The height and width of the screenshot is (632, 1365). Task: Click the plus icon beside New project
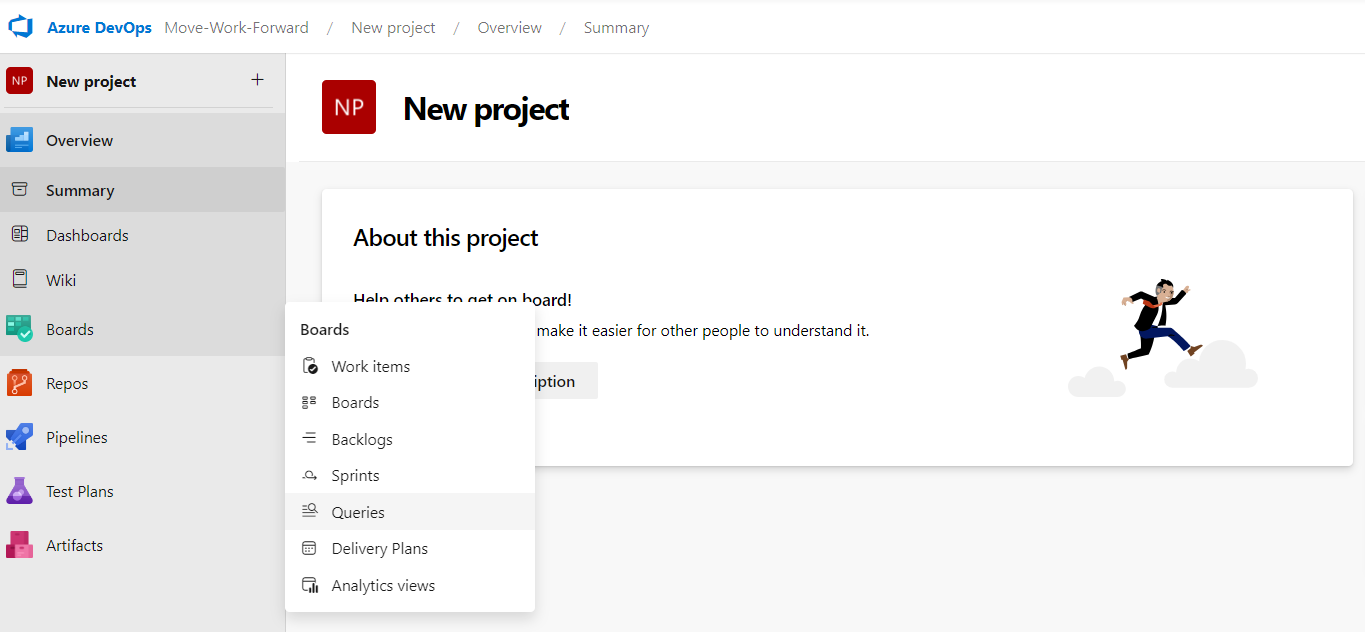pyautogui.click(x=257, y=80)
